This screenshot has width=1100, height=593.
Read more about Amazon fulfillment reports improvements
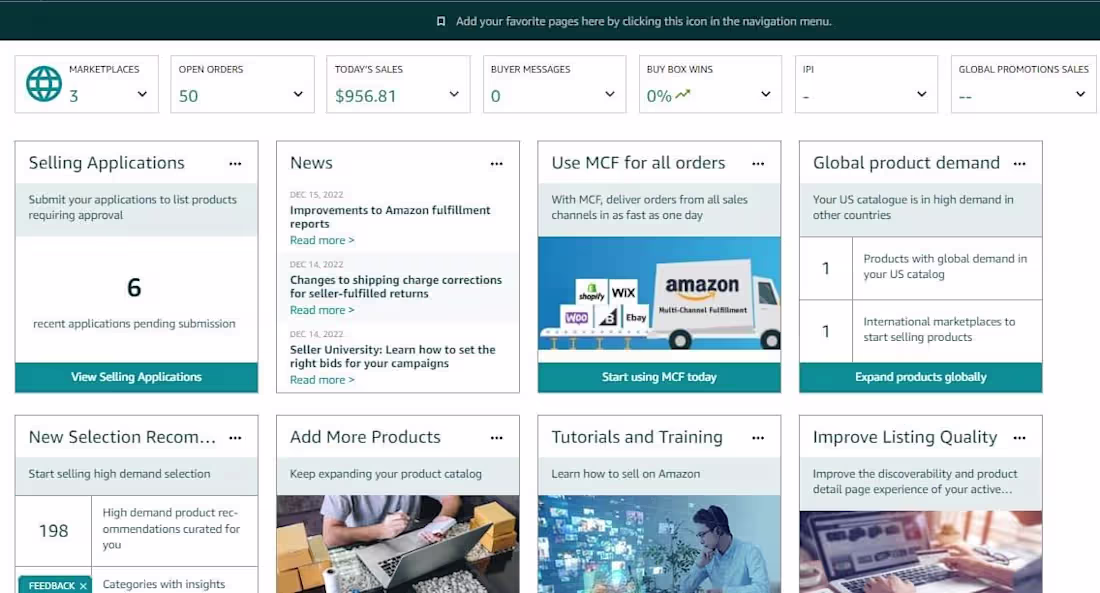coord(322,241)
